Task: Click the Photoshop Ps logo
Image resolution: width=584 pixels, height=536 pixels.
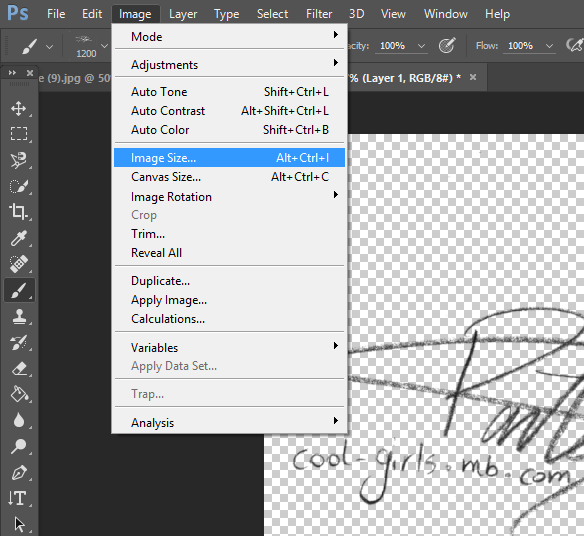Action: pyautogui.click(x=18, y=13)
